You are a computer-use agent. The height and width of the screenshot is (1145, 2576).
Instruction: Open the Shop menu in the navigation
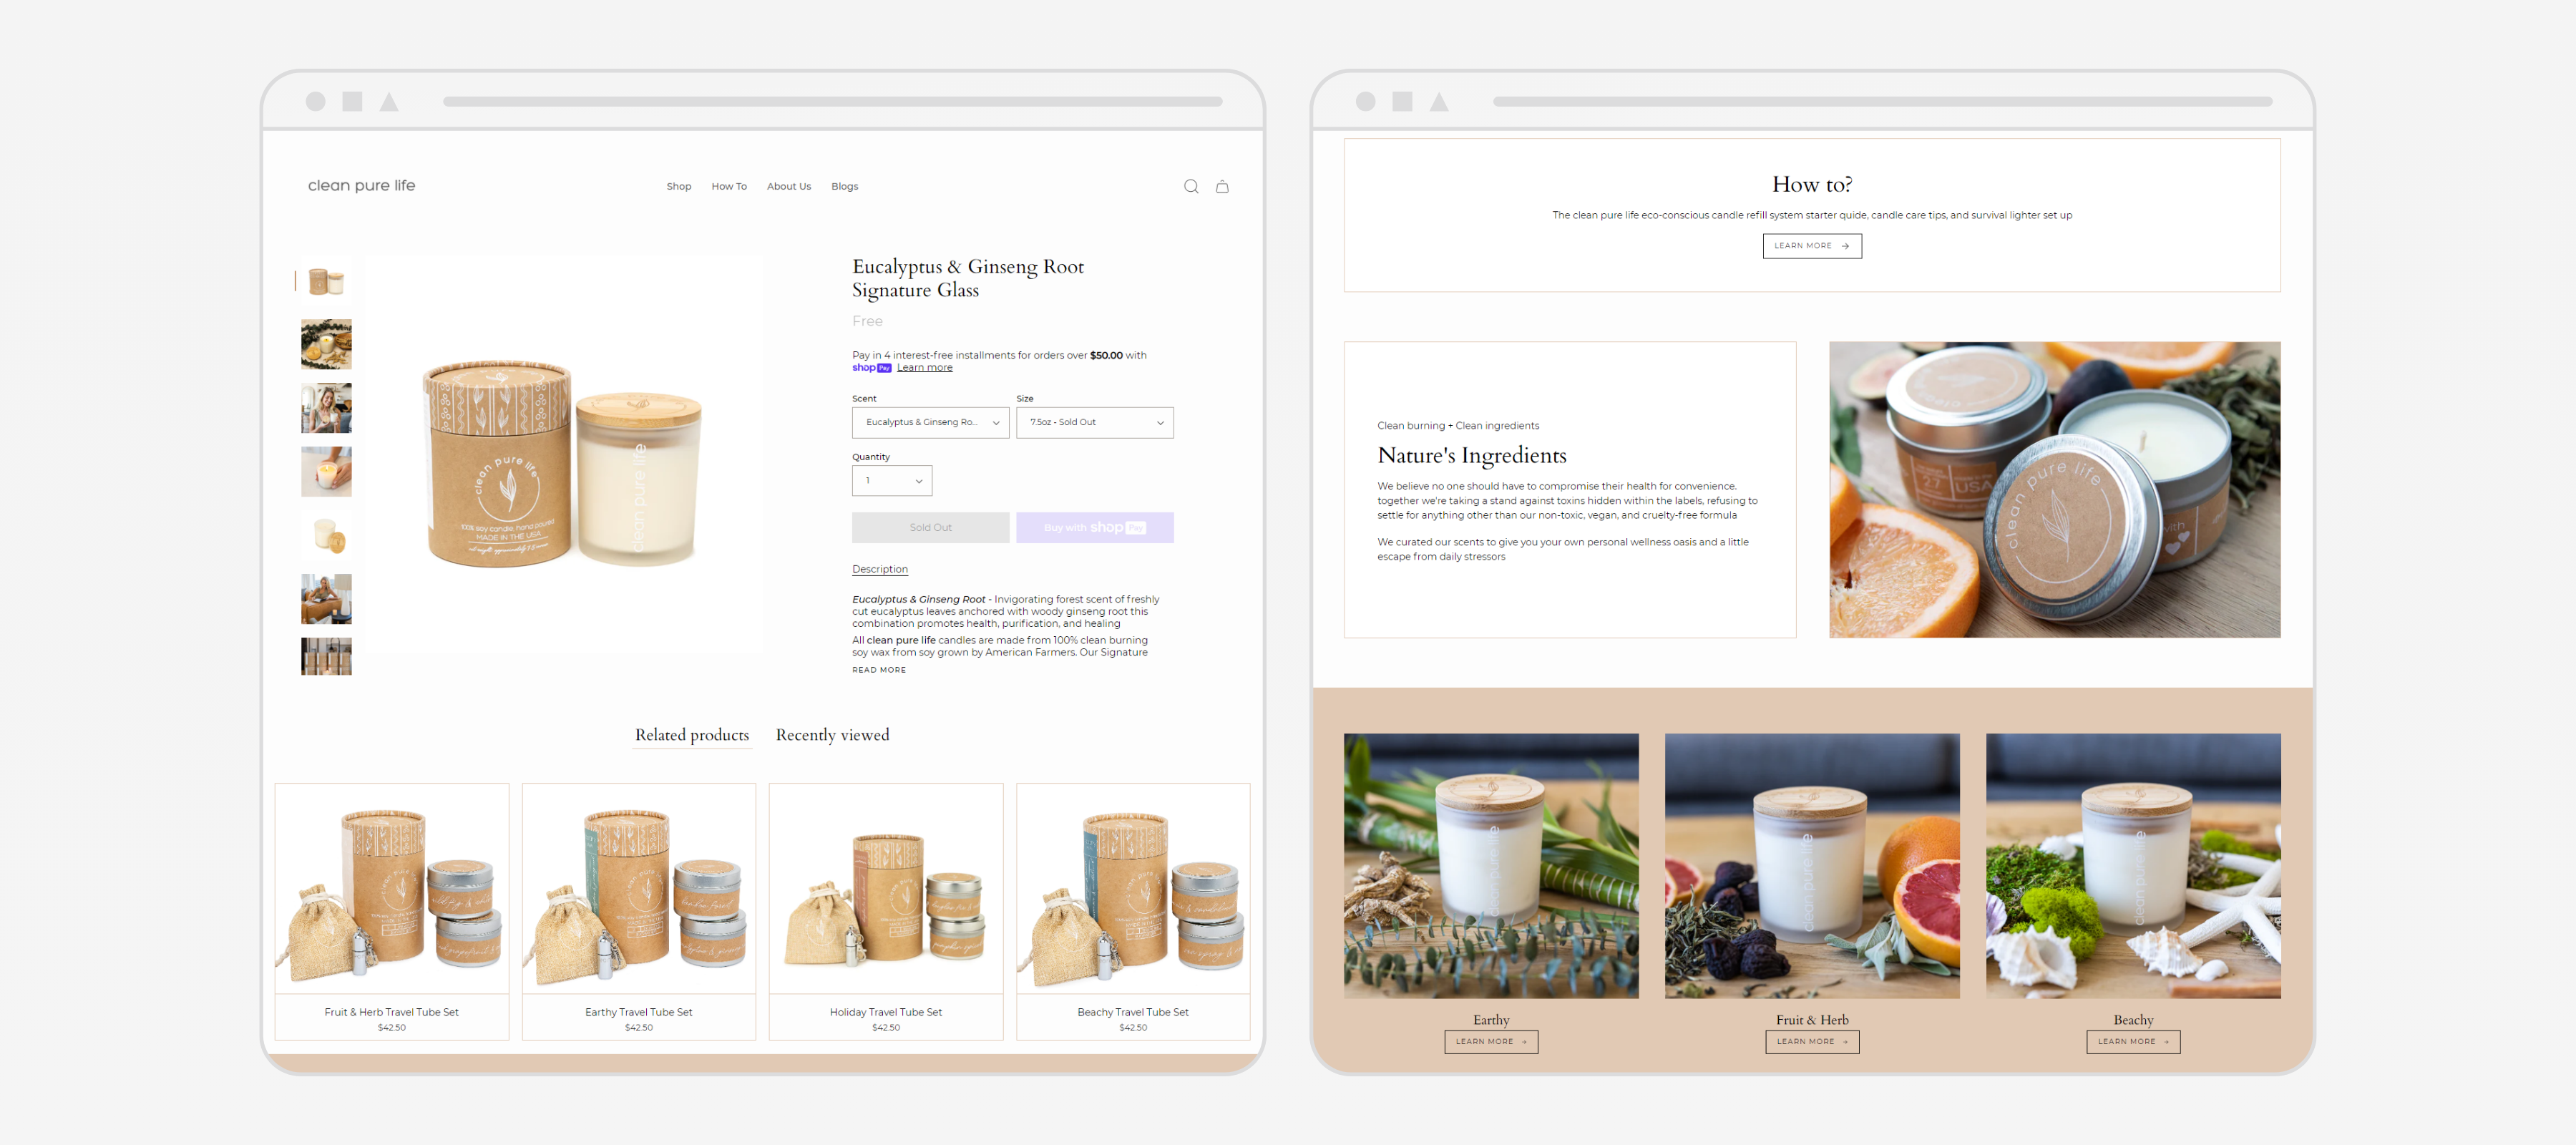point(679,186)
